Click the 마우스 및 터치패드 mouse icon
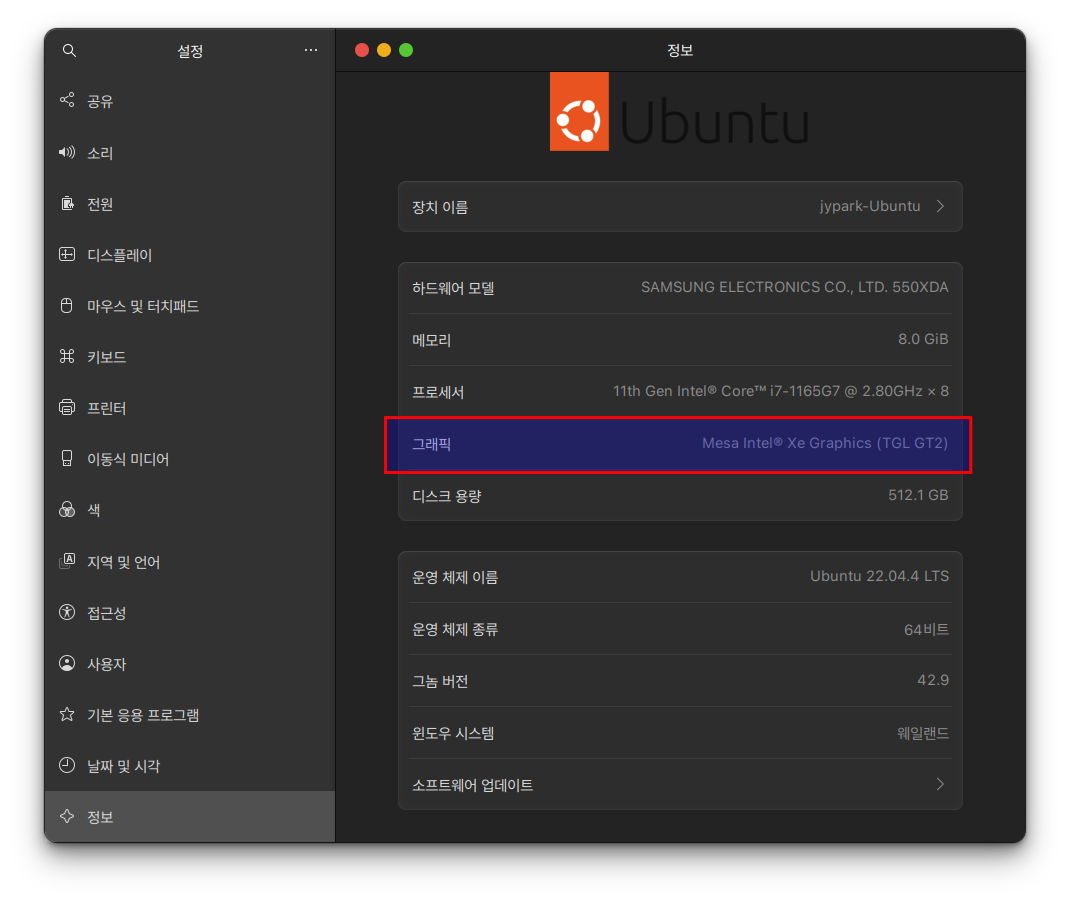Image resolution: width=1070 pixels, height=903 pixels. click(x=67, y=306)
